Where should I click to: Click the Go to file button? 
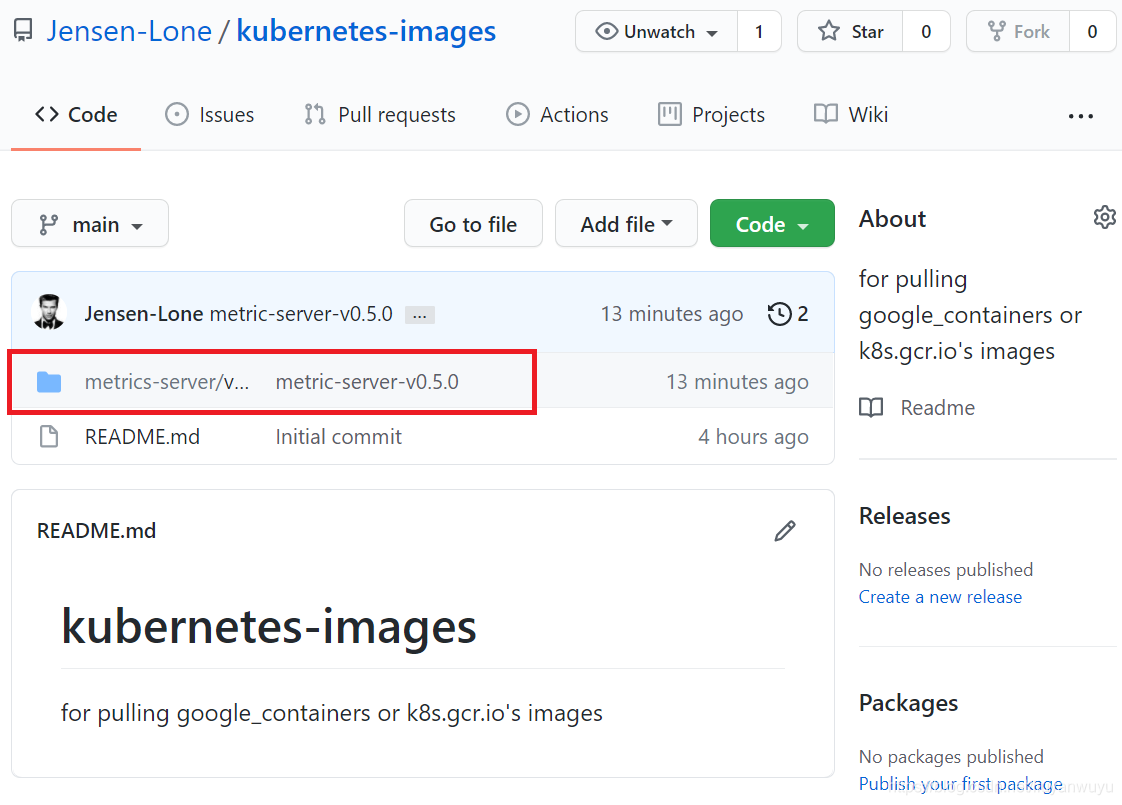click(x=473, y=224)
